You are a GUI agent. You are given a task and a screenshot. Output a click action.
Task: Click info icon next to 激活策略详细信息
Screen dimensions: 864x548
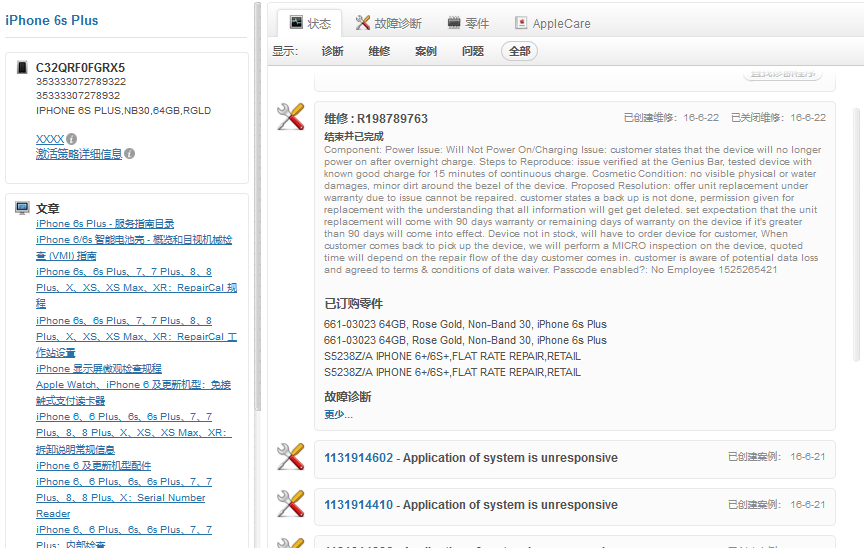point(129,154)
